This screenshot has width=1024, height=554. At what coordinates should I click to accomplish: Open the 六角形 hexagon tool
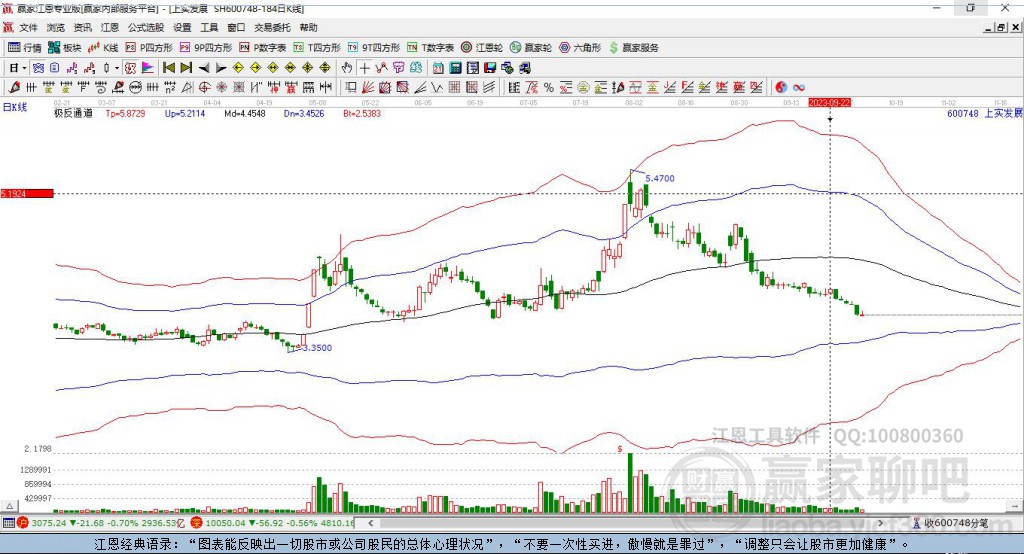pos(580,48)
